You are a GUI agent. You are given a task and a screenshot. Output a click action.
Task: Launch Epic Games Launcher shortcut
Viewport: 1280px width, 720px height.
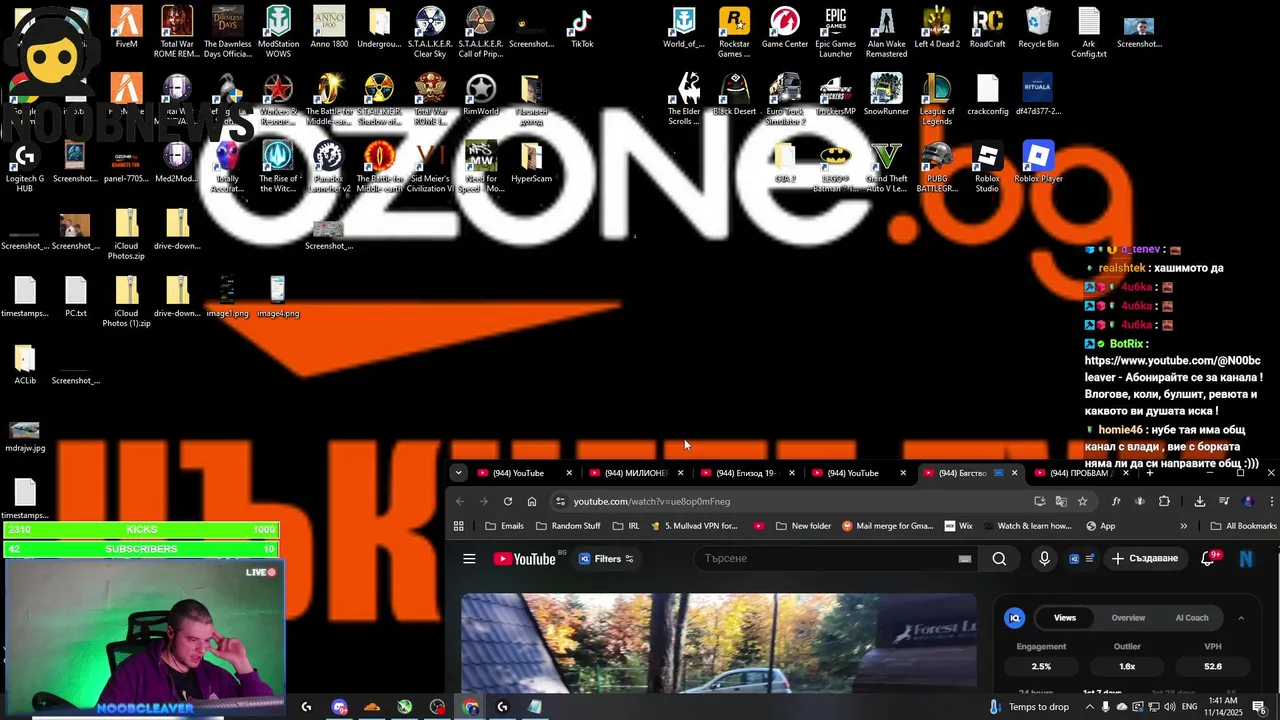click(x=835, y=32)
